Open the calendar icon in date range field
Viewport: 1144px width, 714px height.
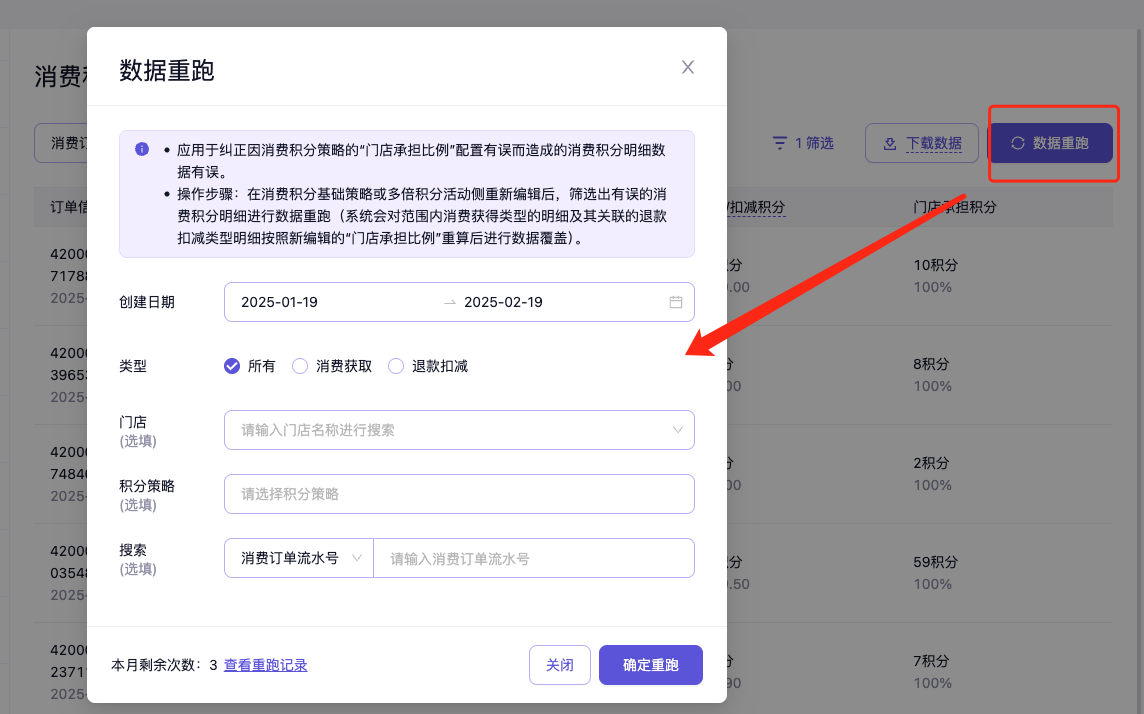(676, 302)
